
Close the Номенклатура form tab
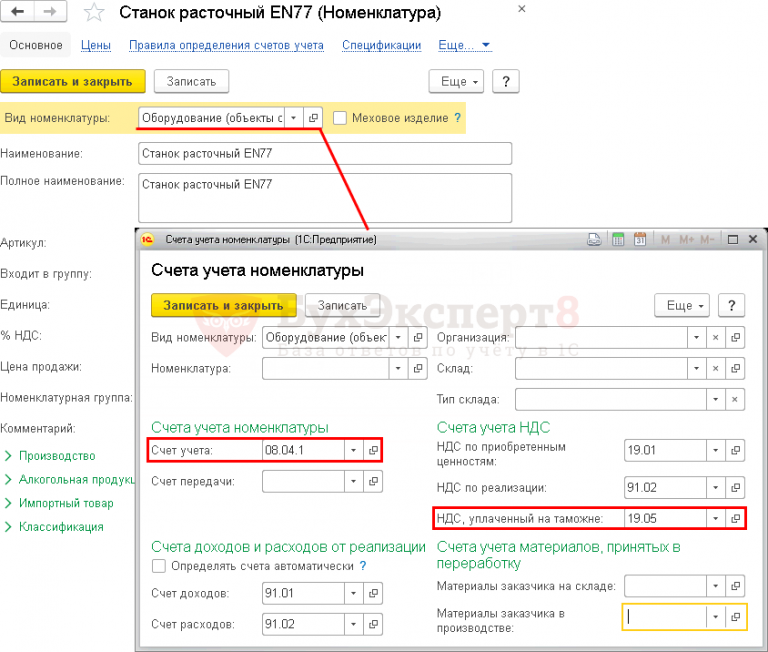(522, 9)
